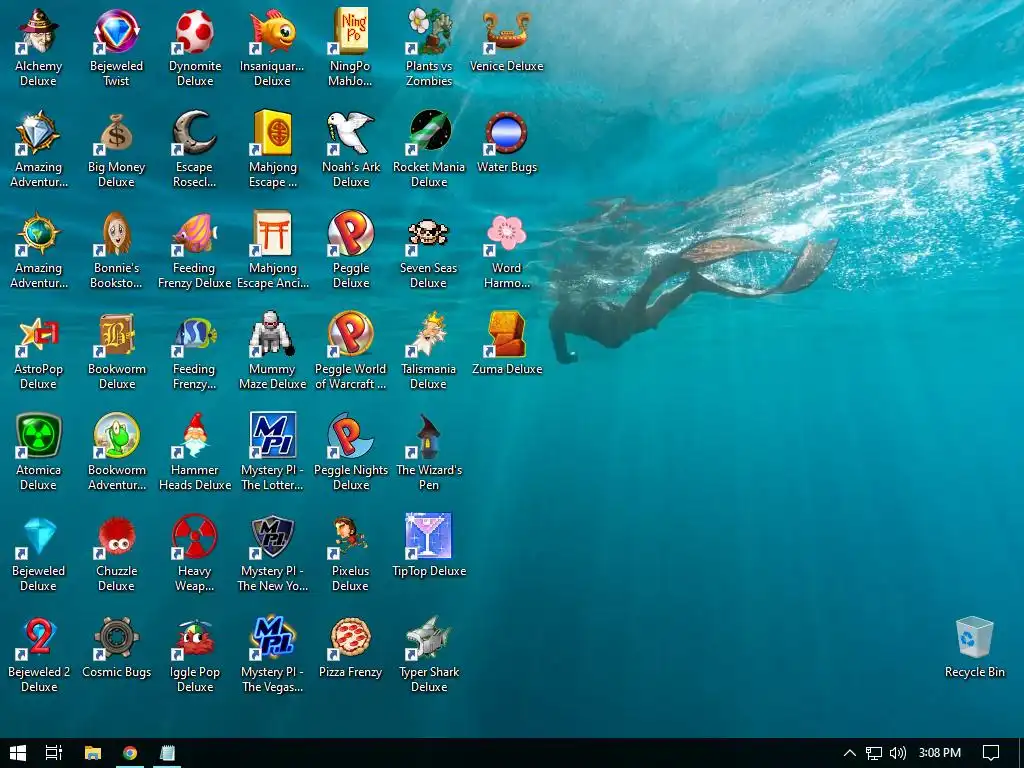Select the Word Harmony flower icon
1024x768 pixels.
[507, 233]
